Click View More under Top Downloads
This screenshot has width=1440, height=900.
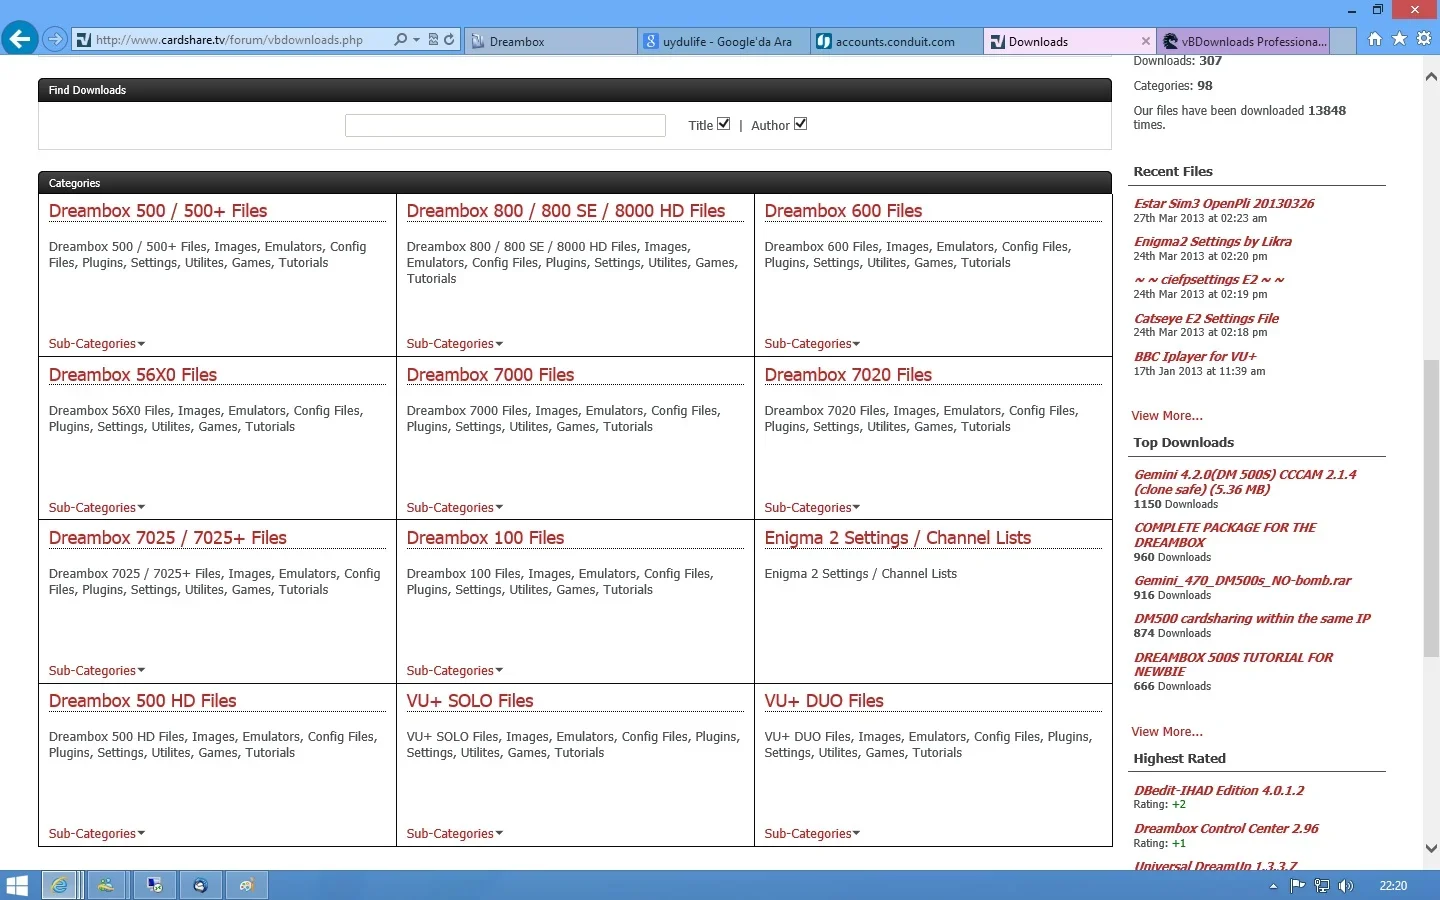[1167, 732]
